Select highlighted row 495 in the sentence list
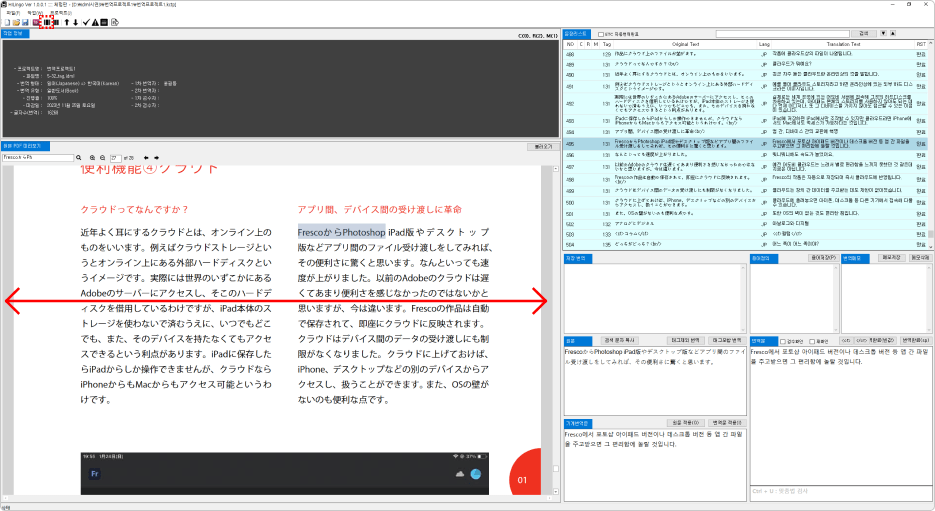The width and height of the screenshot is (935, 511). (745, 144)
